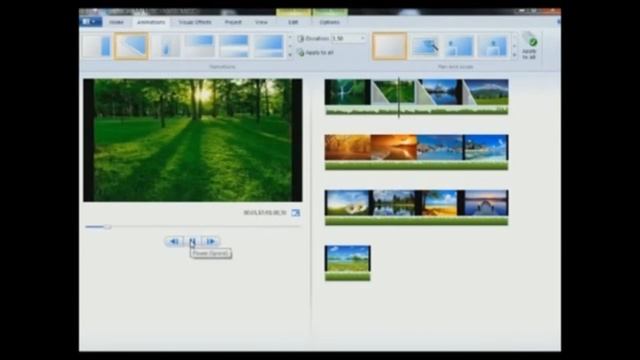
Task: Open the Edit tab under Video Tools
Action: coord(293,22)
